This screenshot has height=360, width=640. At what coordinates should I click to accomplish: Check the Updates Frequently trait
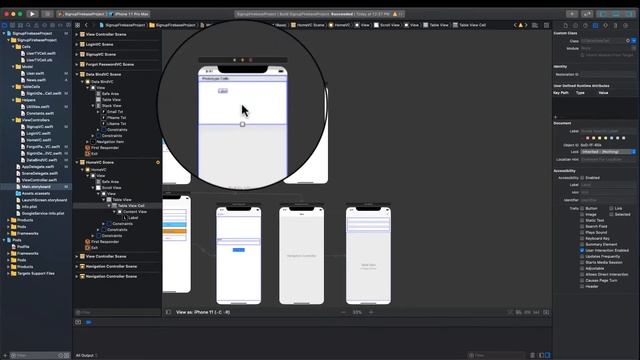pyautogui.click(x=582, y=256)
